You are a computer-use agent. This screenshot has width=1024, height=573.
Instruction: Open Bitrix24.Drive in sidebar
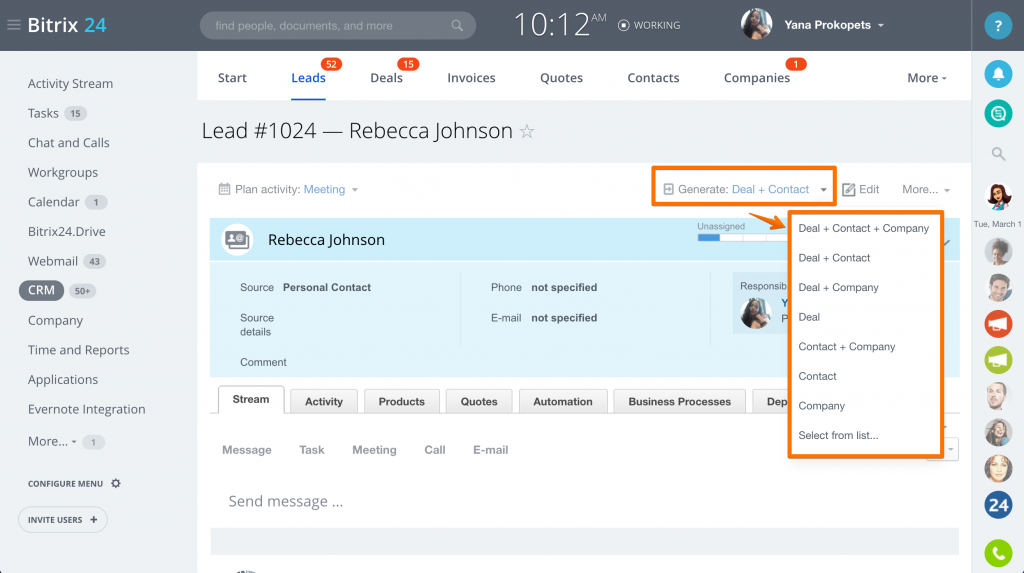click(x=67, y=231)
